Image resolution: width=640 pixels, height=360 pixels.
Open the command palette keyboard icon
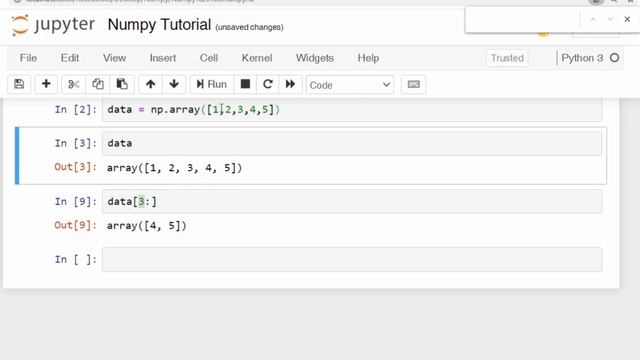[x=413, y=84]
